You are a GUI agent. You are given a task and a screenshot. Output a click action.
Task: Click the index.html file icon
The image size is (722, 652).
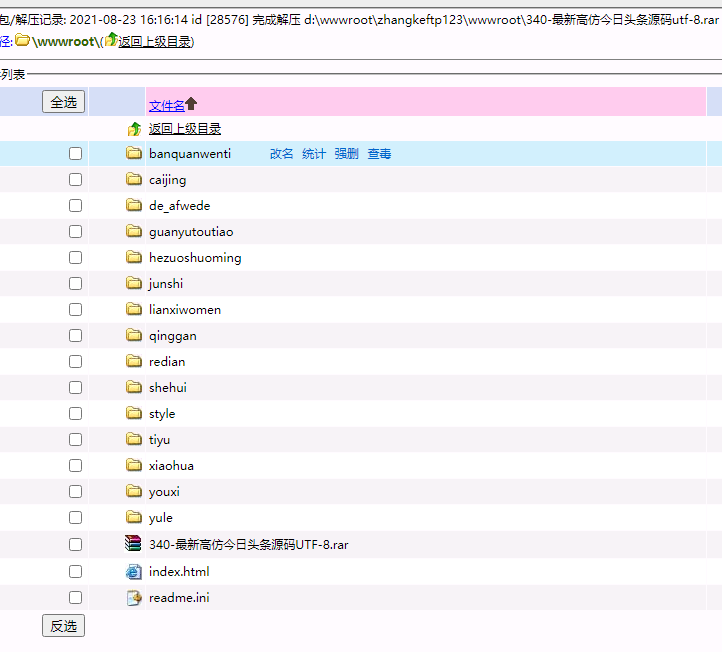(x=134, y=572)
